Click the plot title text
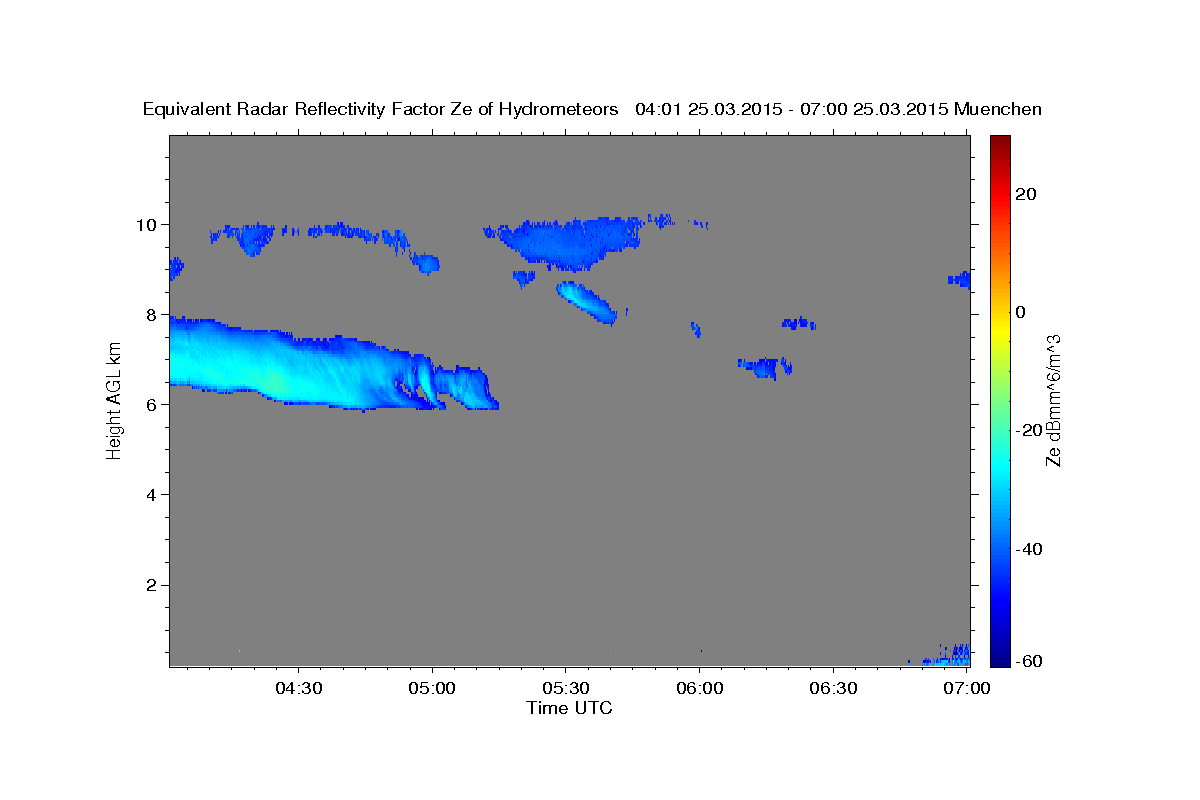The width and height of the screenshot is (1200, 800). tap(593, 109)
